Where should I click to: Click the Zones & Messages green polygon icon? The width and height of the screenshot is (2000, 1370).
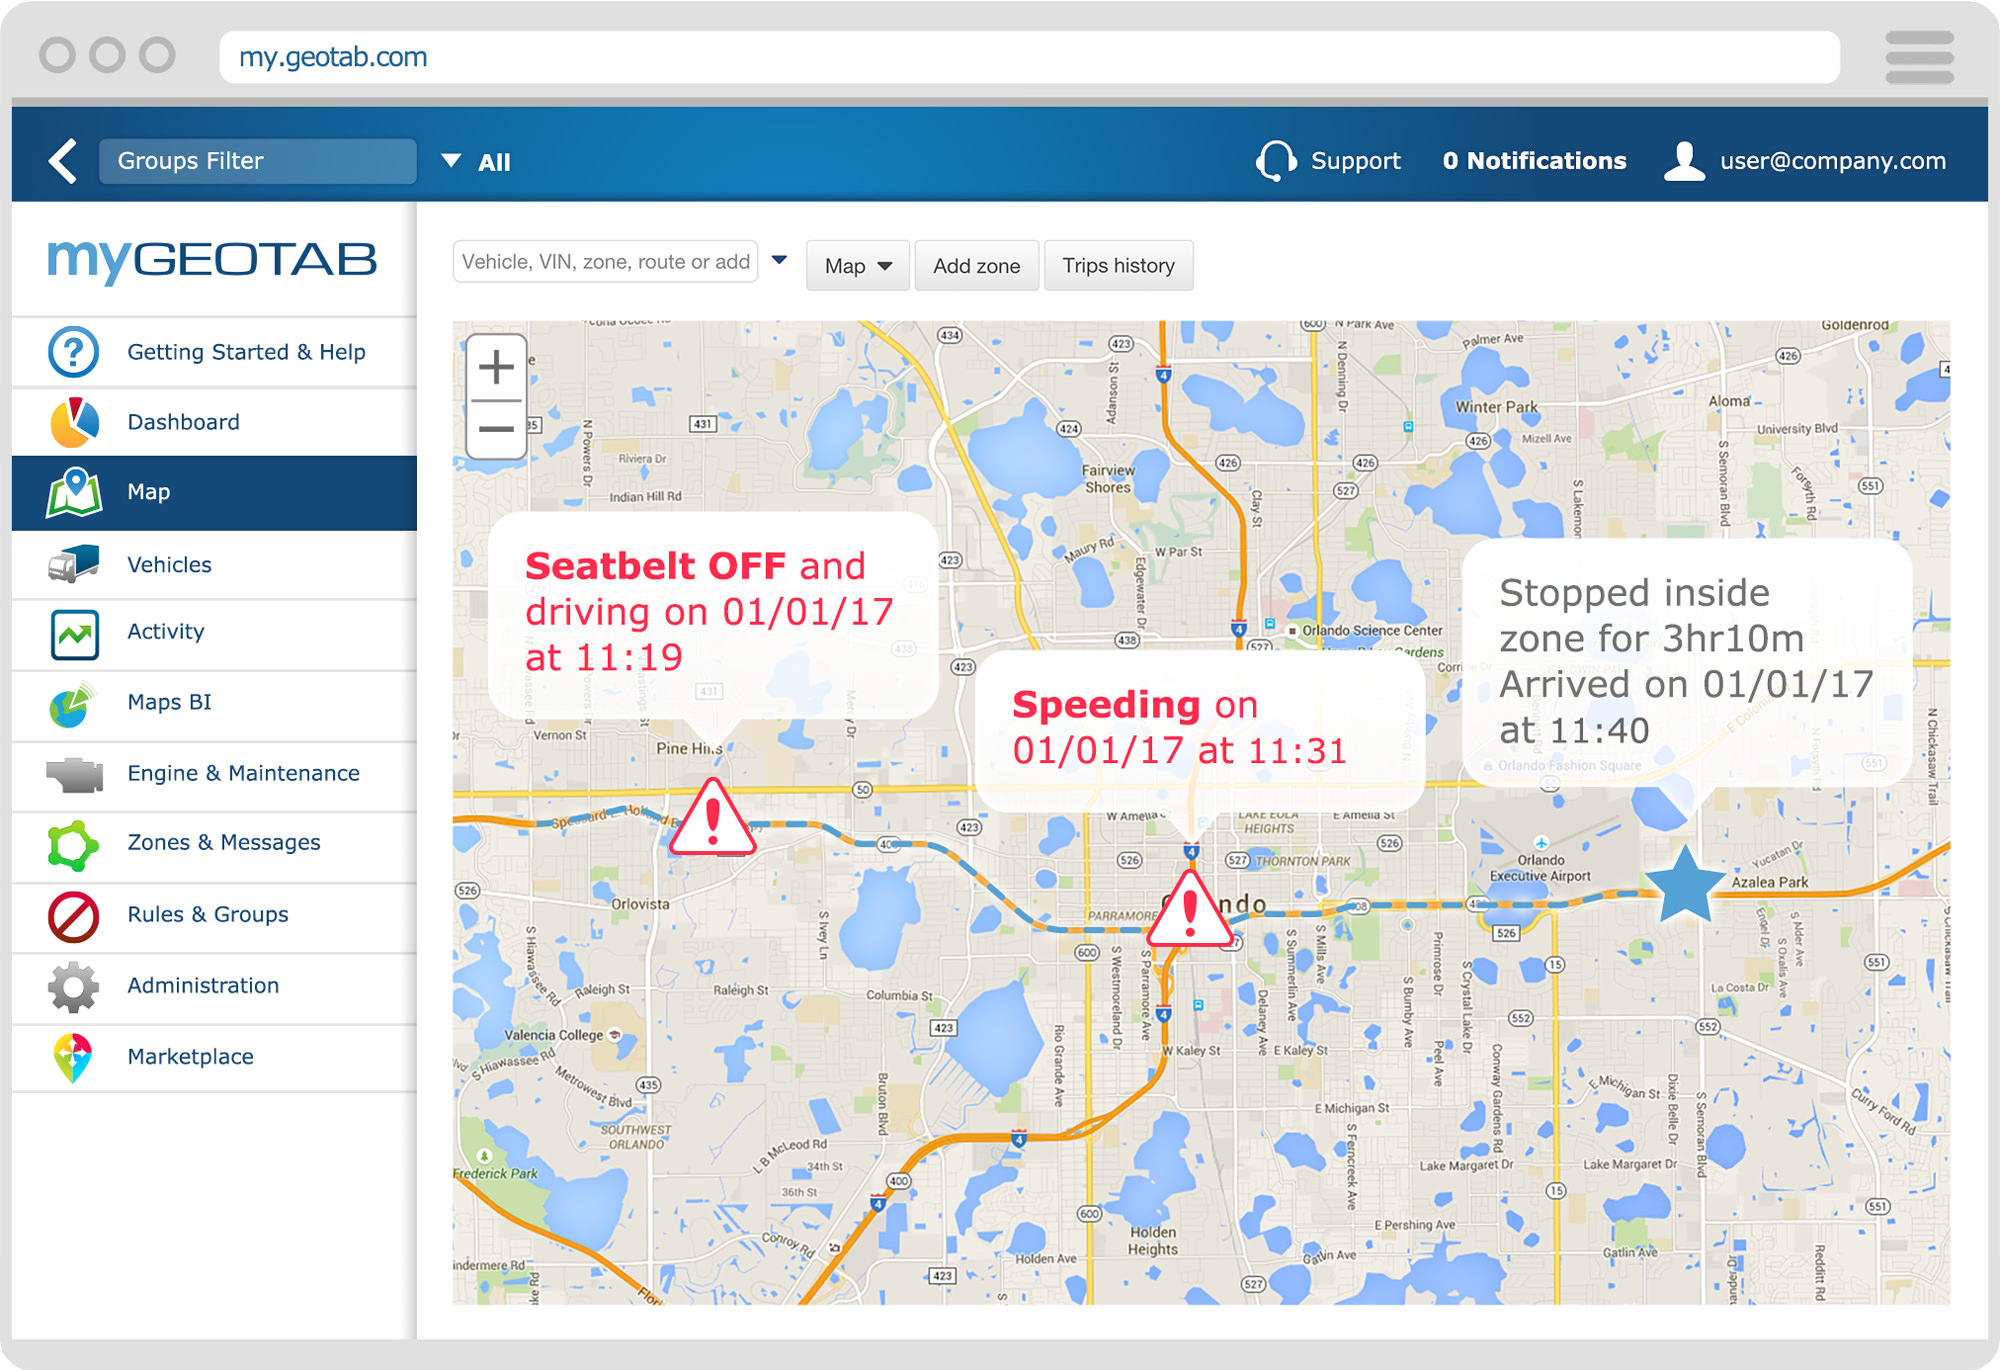pyautogui.click(x=73, y=845)
